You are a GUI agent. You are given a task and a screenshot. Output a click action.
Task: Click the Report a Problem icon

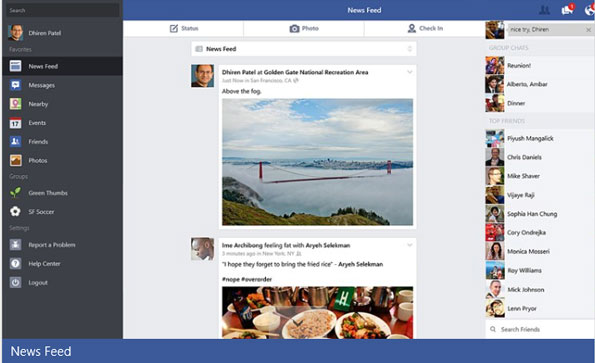coord(16,245)
